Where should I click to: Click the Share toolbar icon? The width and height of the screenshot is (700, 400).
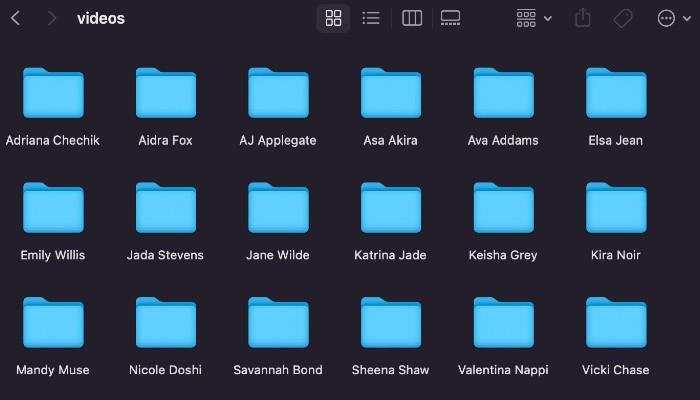[583, 18]
